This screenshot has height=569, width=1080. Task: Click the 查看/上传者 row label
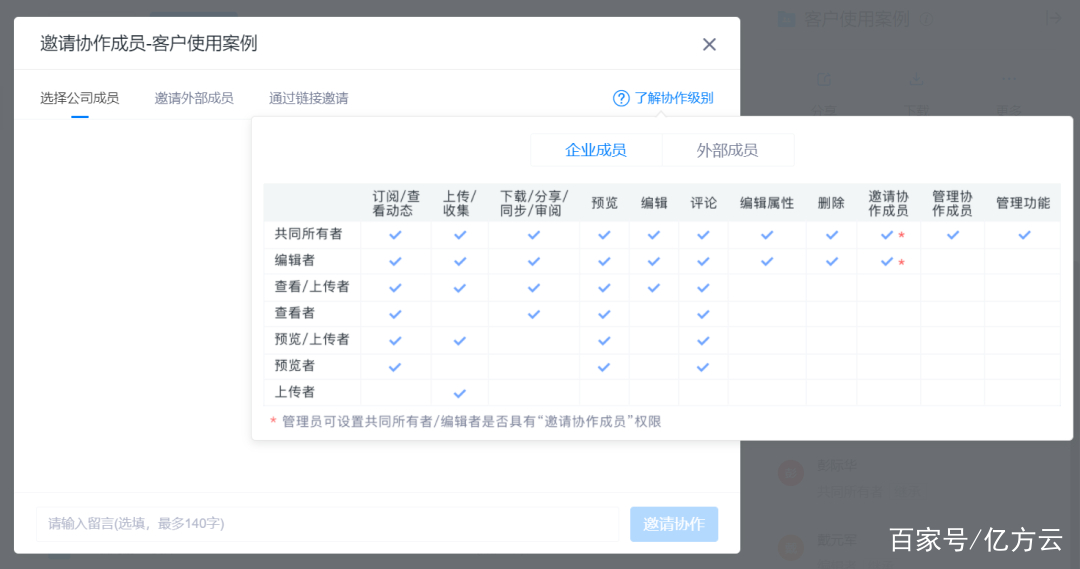311,287
